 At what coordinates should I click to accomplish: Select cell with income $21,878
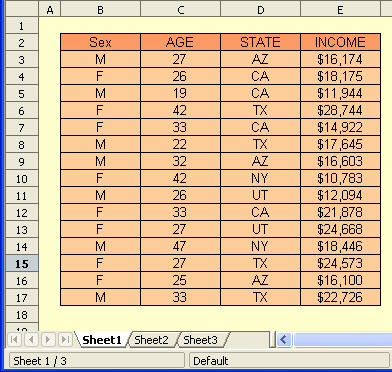click(x=340, y=212)
